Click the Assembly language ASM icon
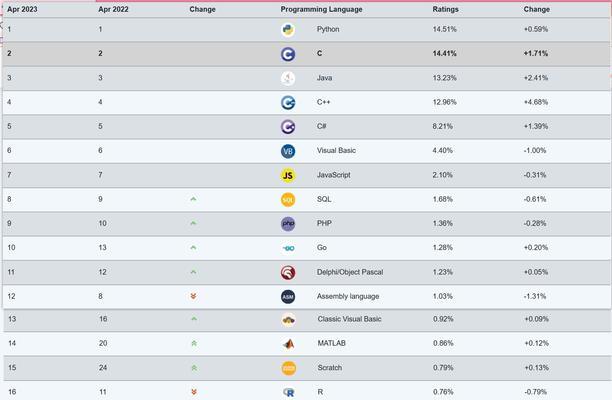The width and height of the screenshot is (612, 400). coord(288,296)
